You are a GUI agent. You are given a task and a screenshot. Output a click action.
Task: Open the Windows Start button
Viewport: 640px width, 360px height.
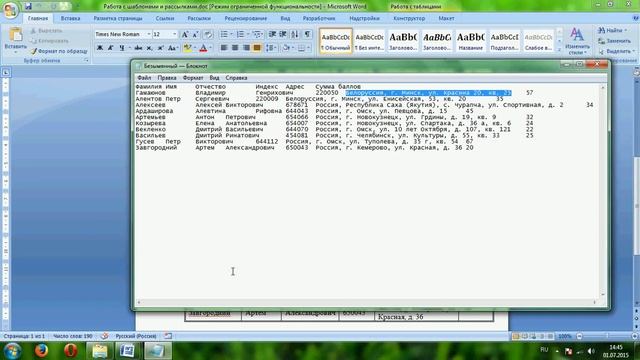(x=12, y=351)
